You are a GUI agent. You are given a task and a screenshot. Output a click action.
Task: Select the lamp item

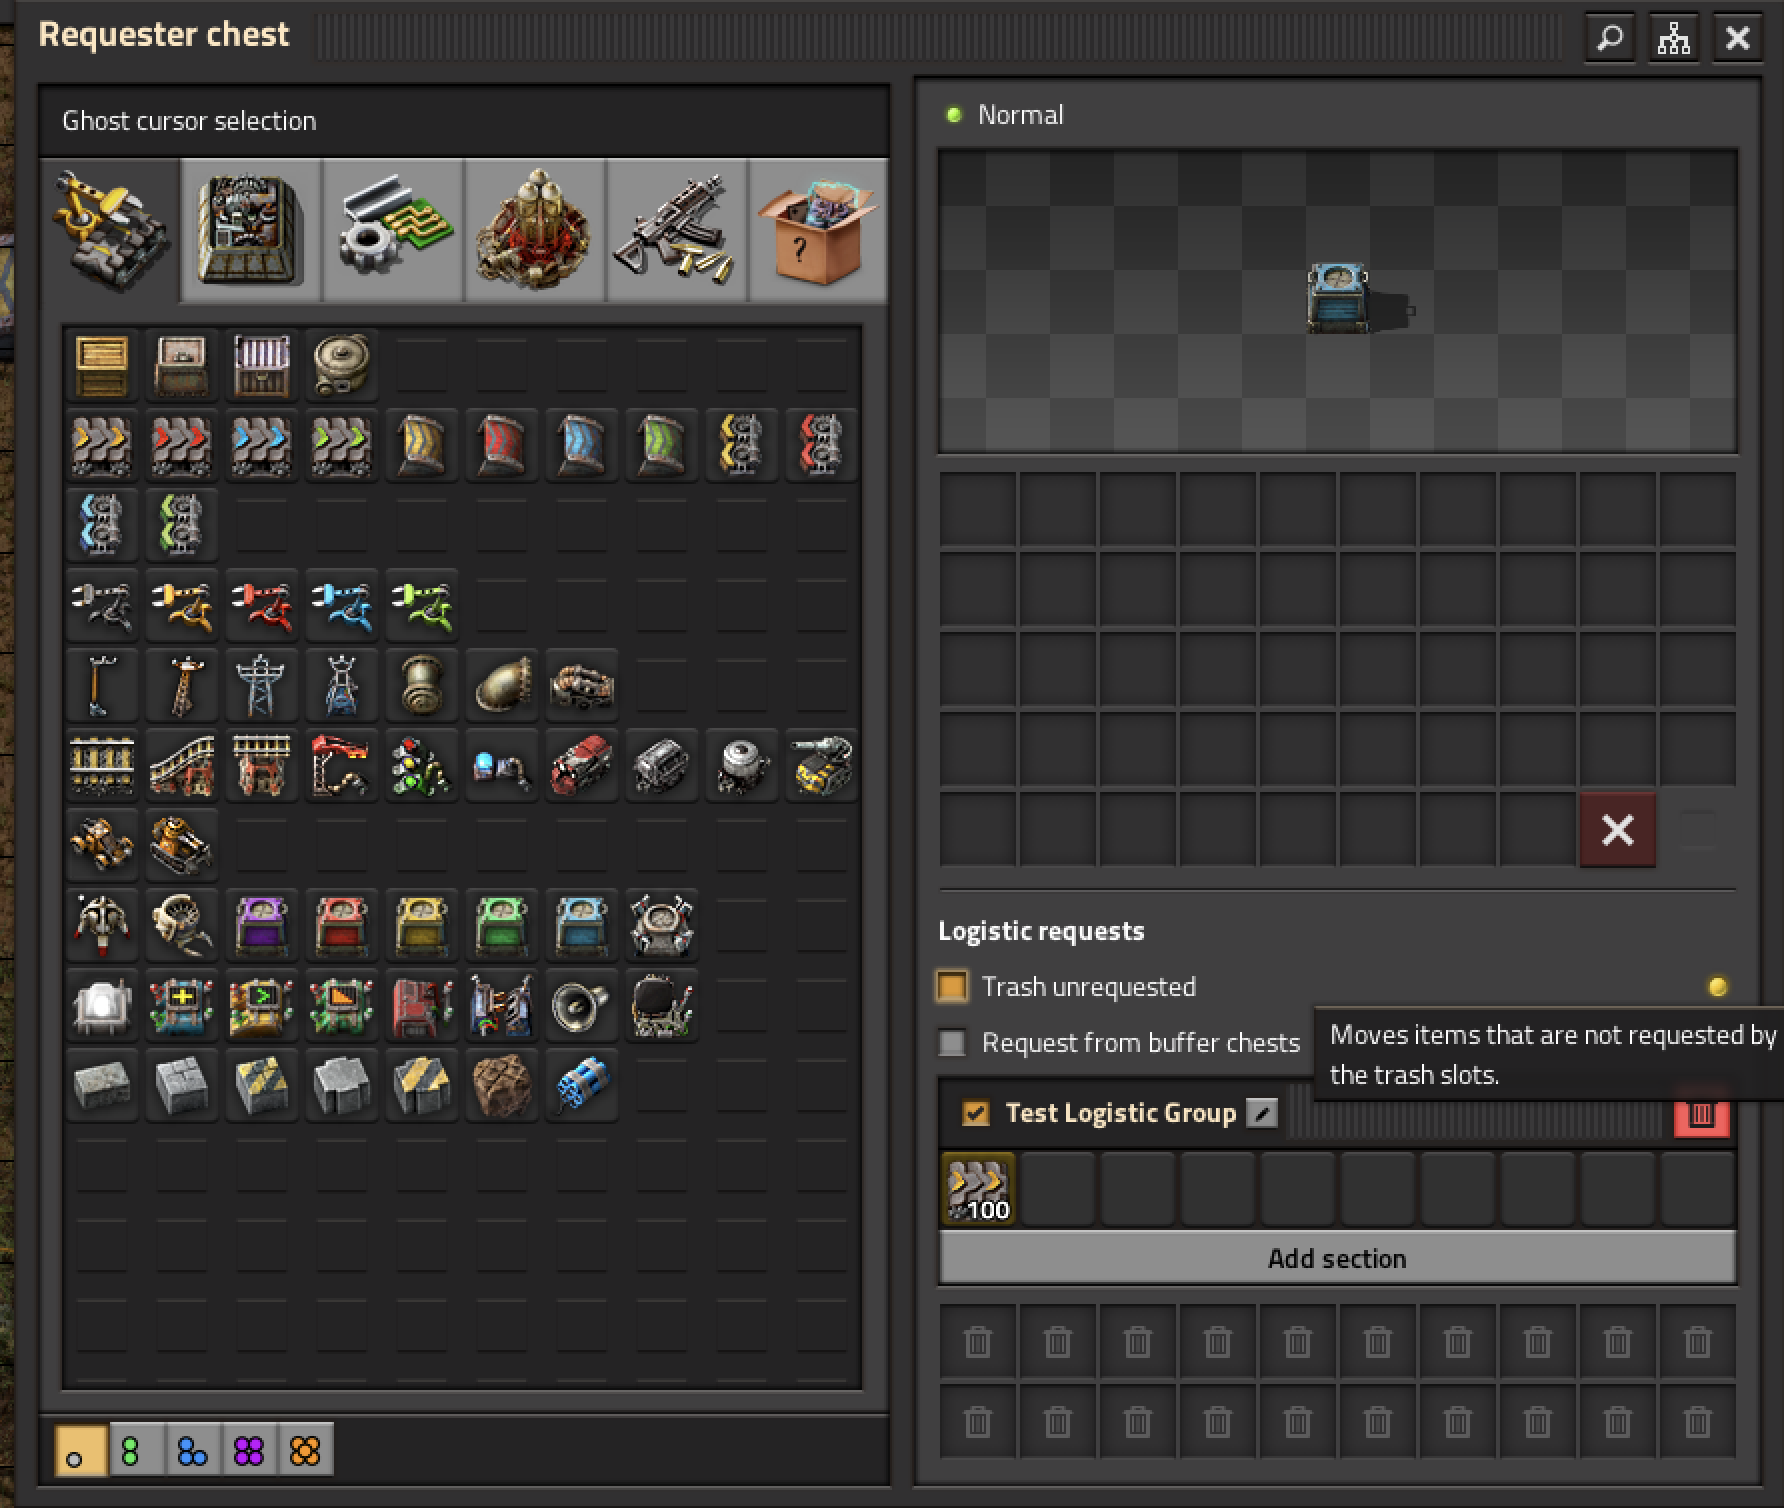pos(102,1006)
